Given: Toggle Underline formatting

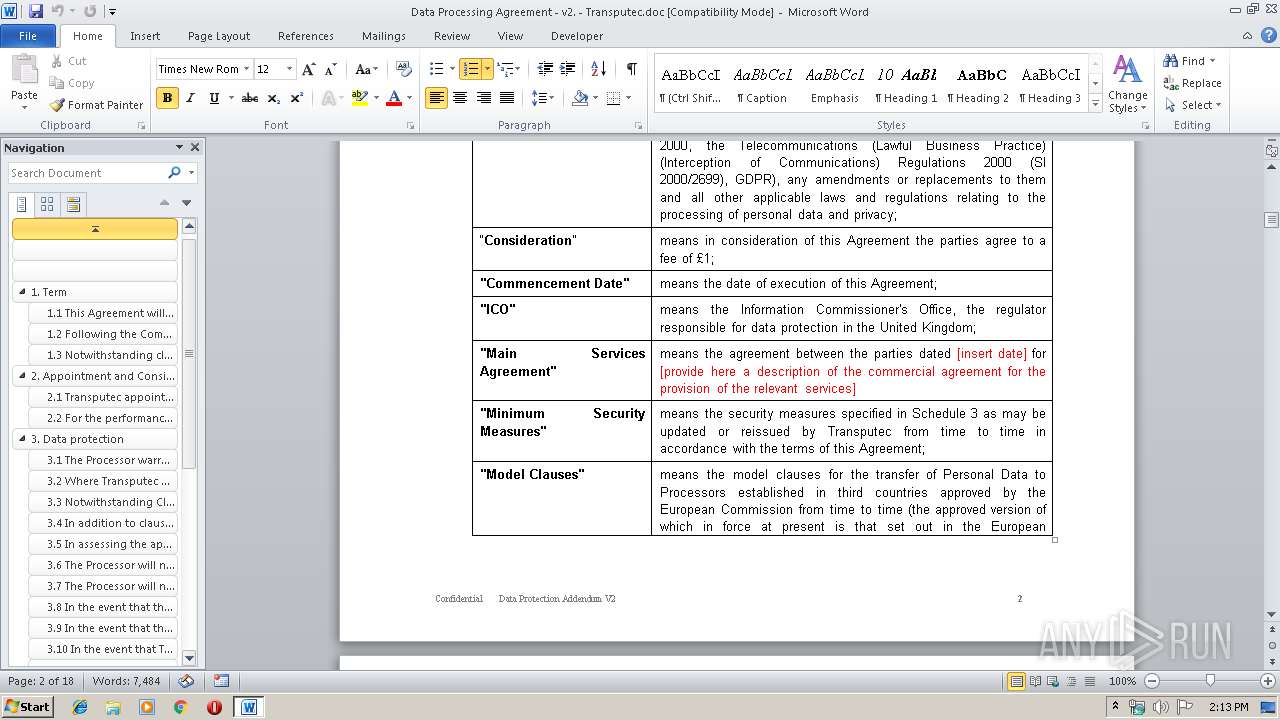Looking at the screenshot, I should [213, 98].
